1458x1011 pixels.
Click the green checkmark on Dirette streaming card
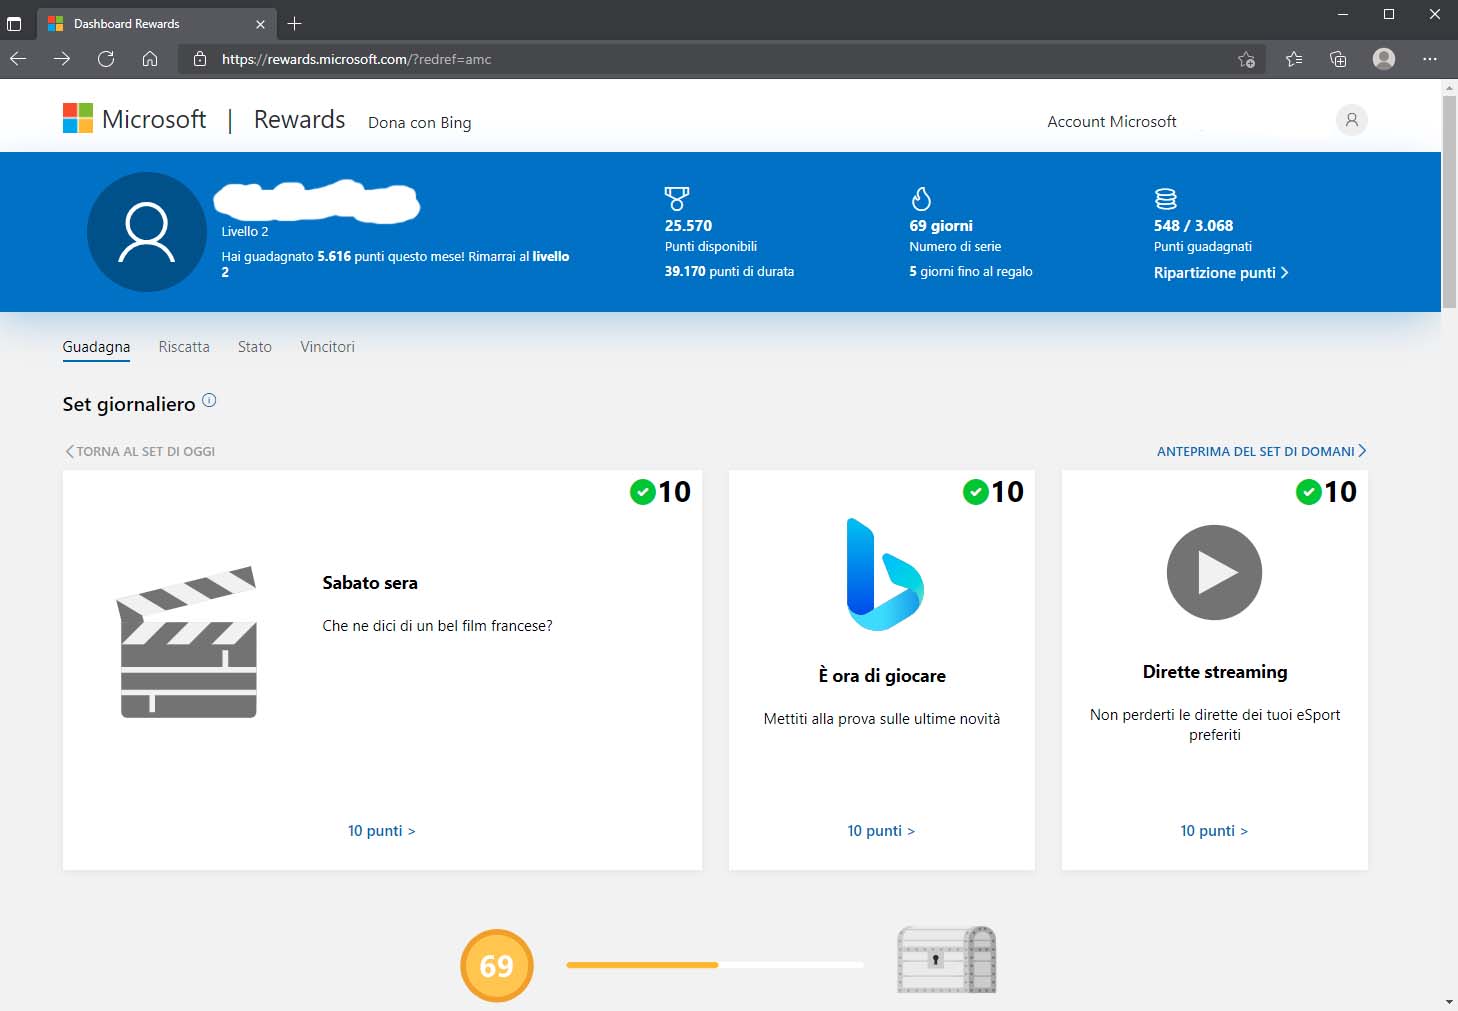coord(1308,492)
